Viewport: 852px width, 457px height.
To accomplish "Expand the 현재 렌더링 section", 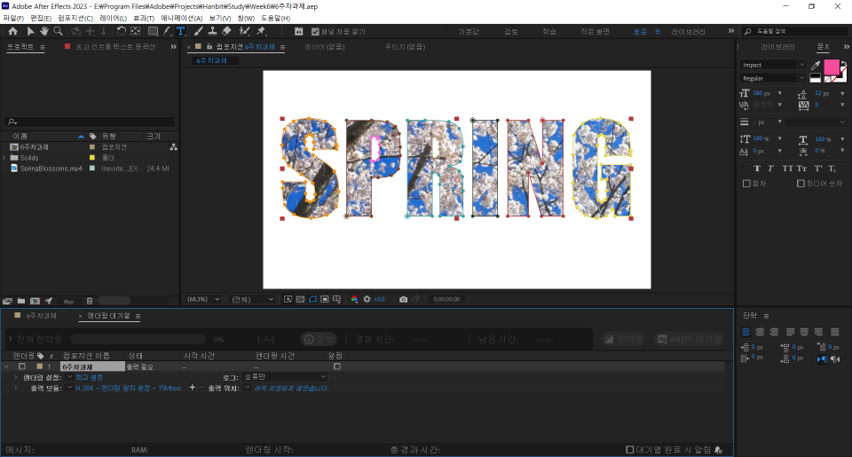I will (10, 339).
